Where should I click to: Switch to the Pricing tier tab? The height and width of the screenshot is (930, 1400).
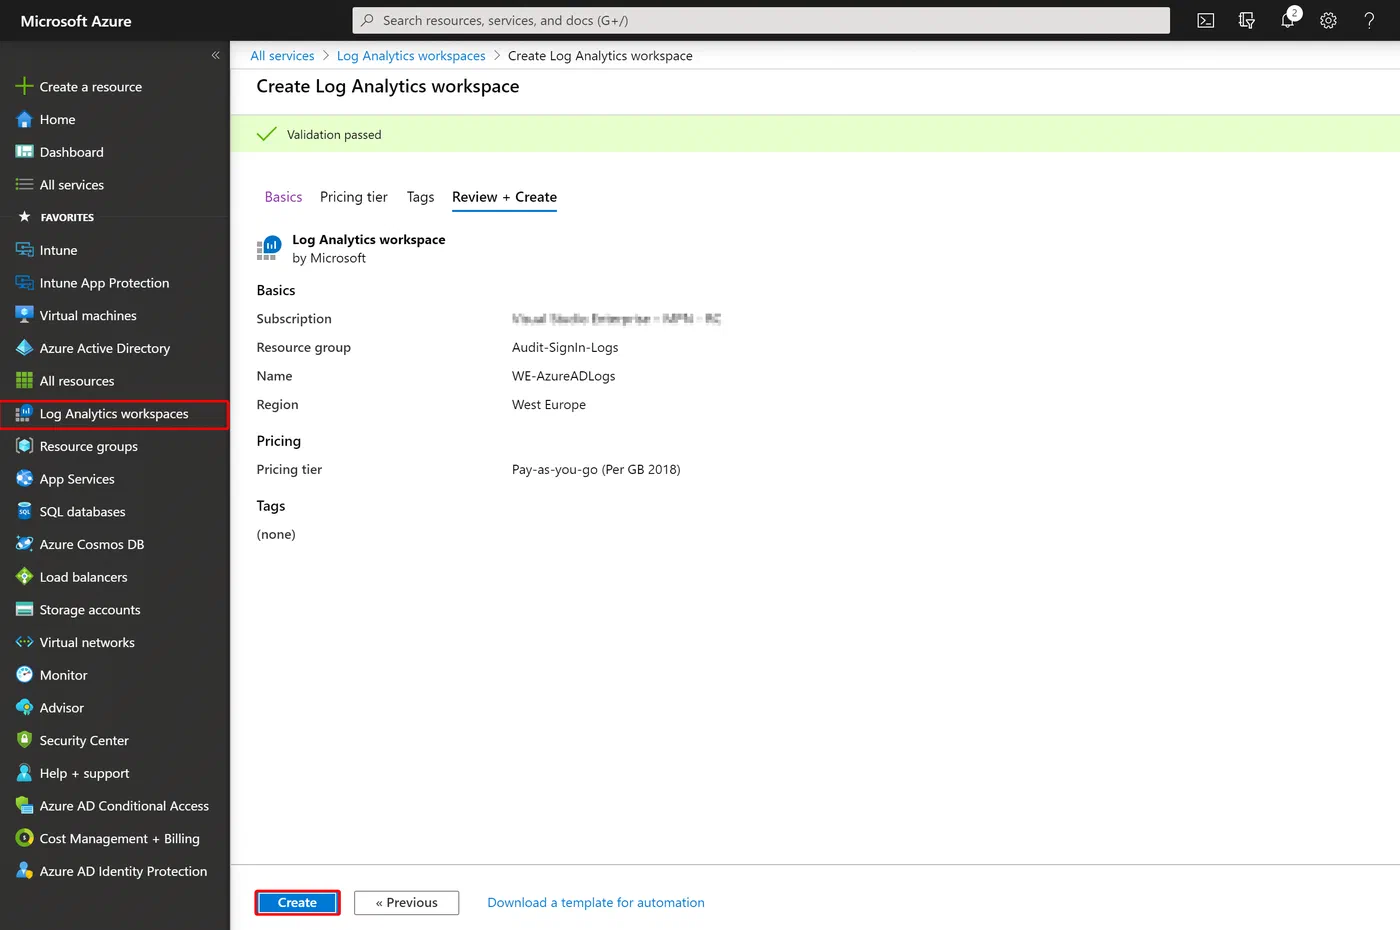354,197
